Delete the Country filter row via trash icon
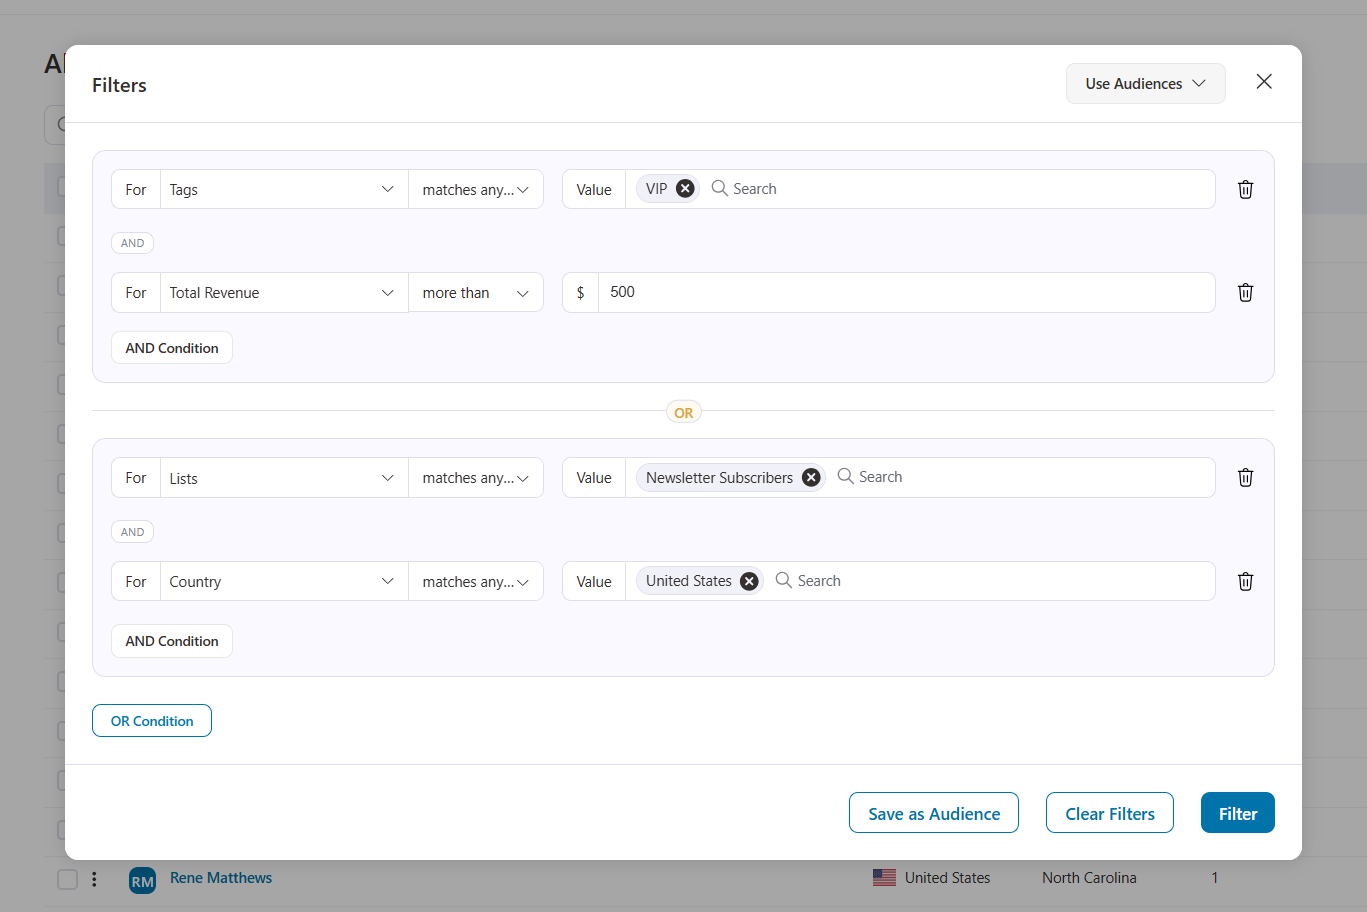 1245,581
